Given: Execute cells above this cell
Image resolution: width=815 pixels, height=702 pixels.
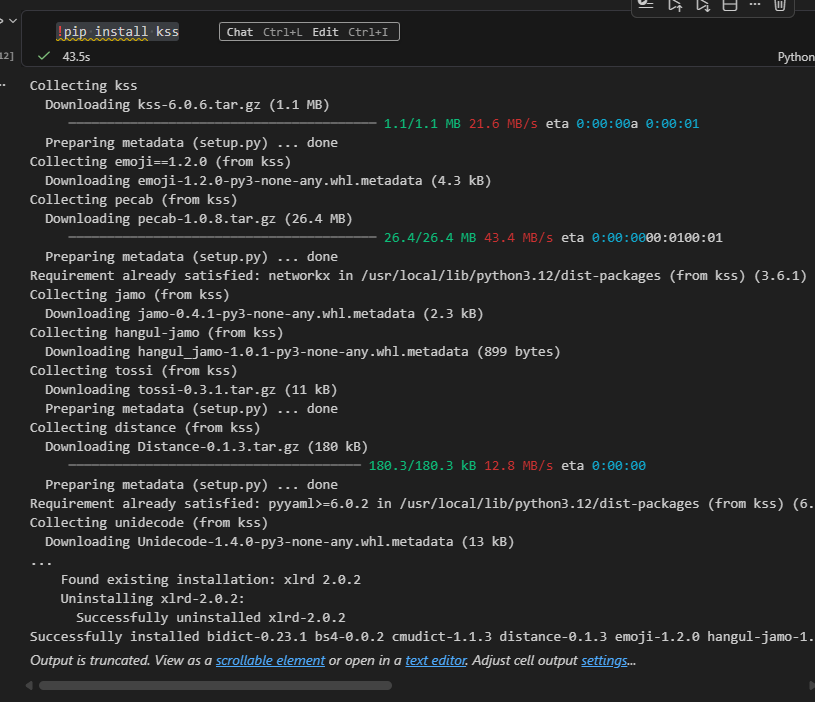Looking at the screenshot, I should click(x=675, y=6).
